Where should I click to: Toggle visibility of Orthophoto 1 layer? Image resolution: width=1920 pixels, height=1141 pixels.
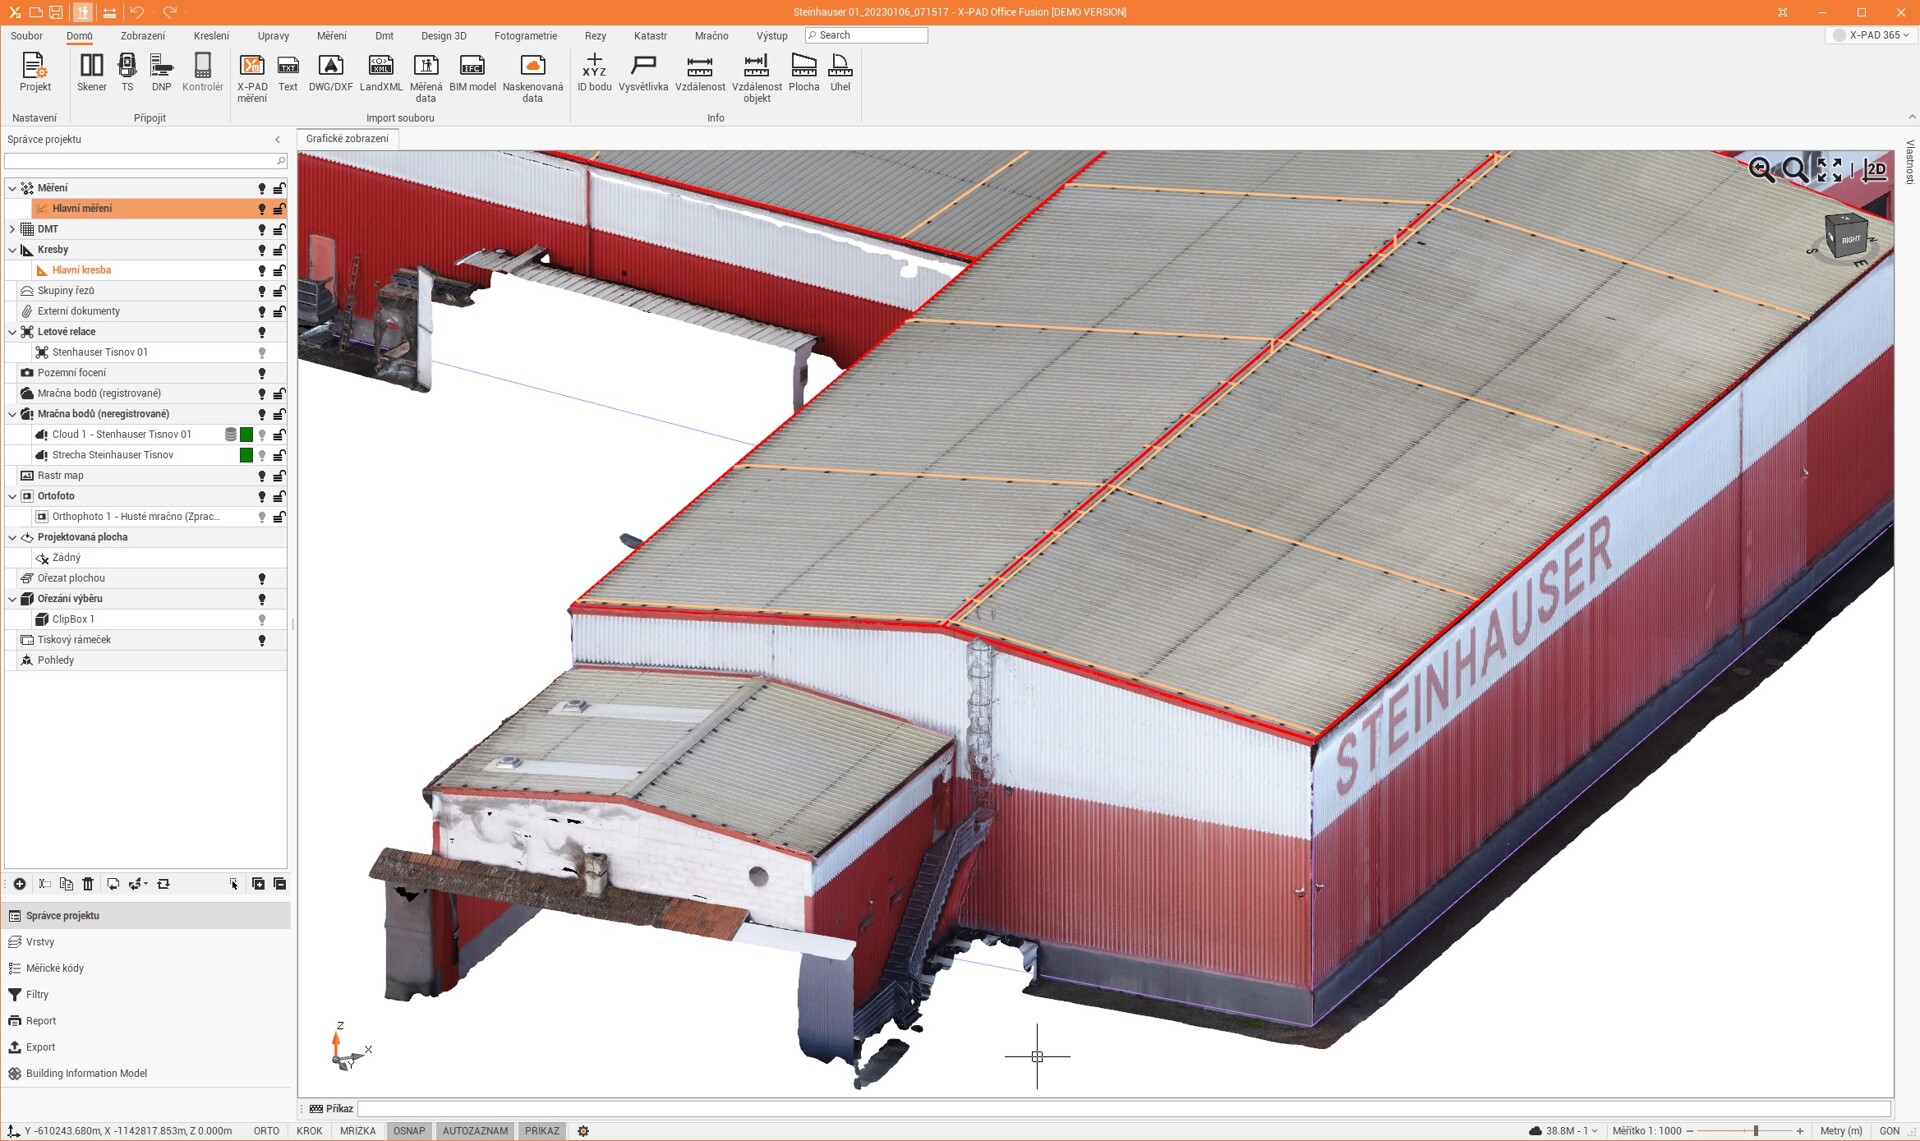(x=262, y=517)
